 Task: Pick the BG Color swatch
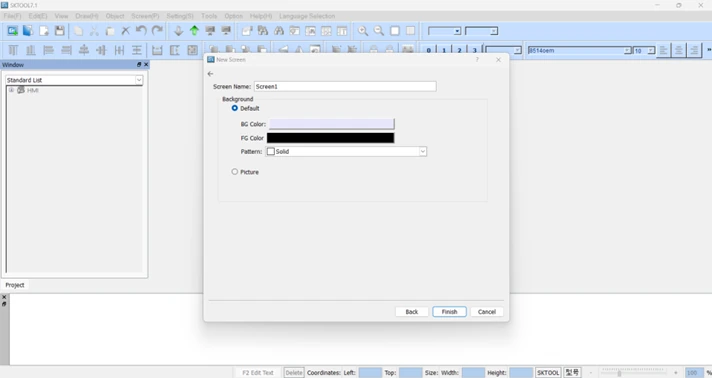[x=331, y=124]
